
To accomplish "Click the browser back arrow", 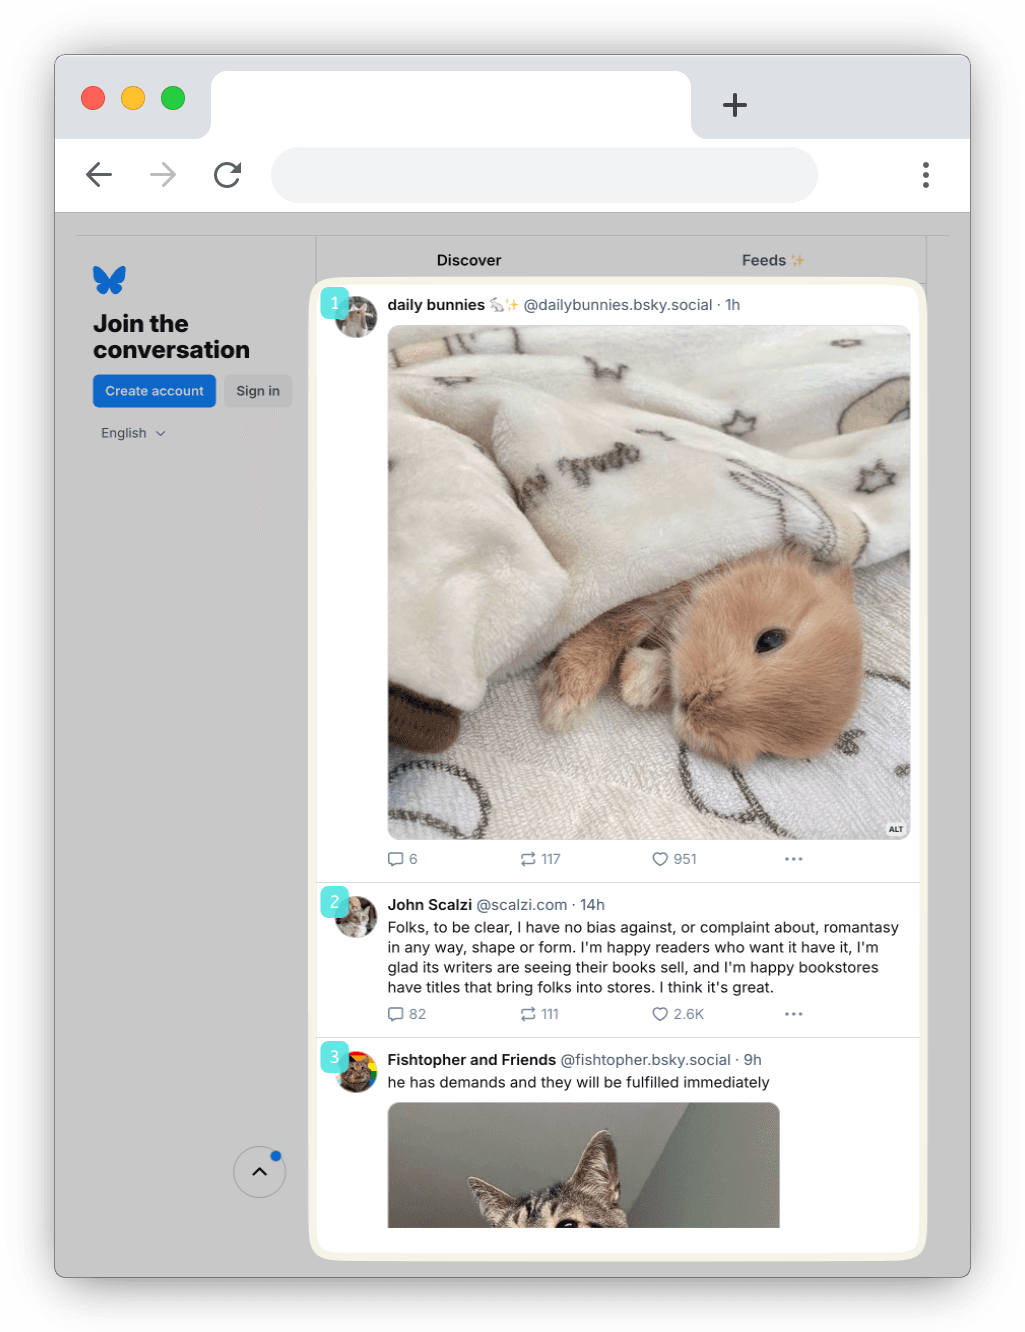I will (98, 174).
